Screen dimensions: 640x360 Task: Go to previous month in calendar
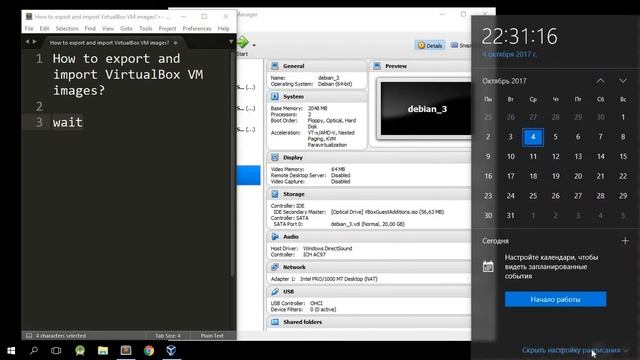click(x=600, y=81)
